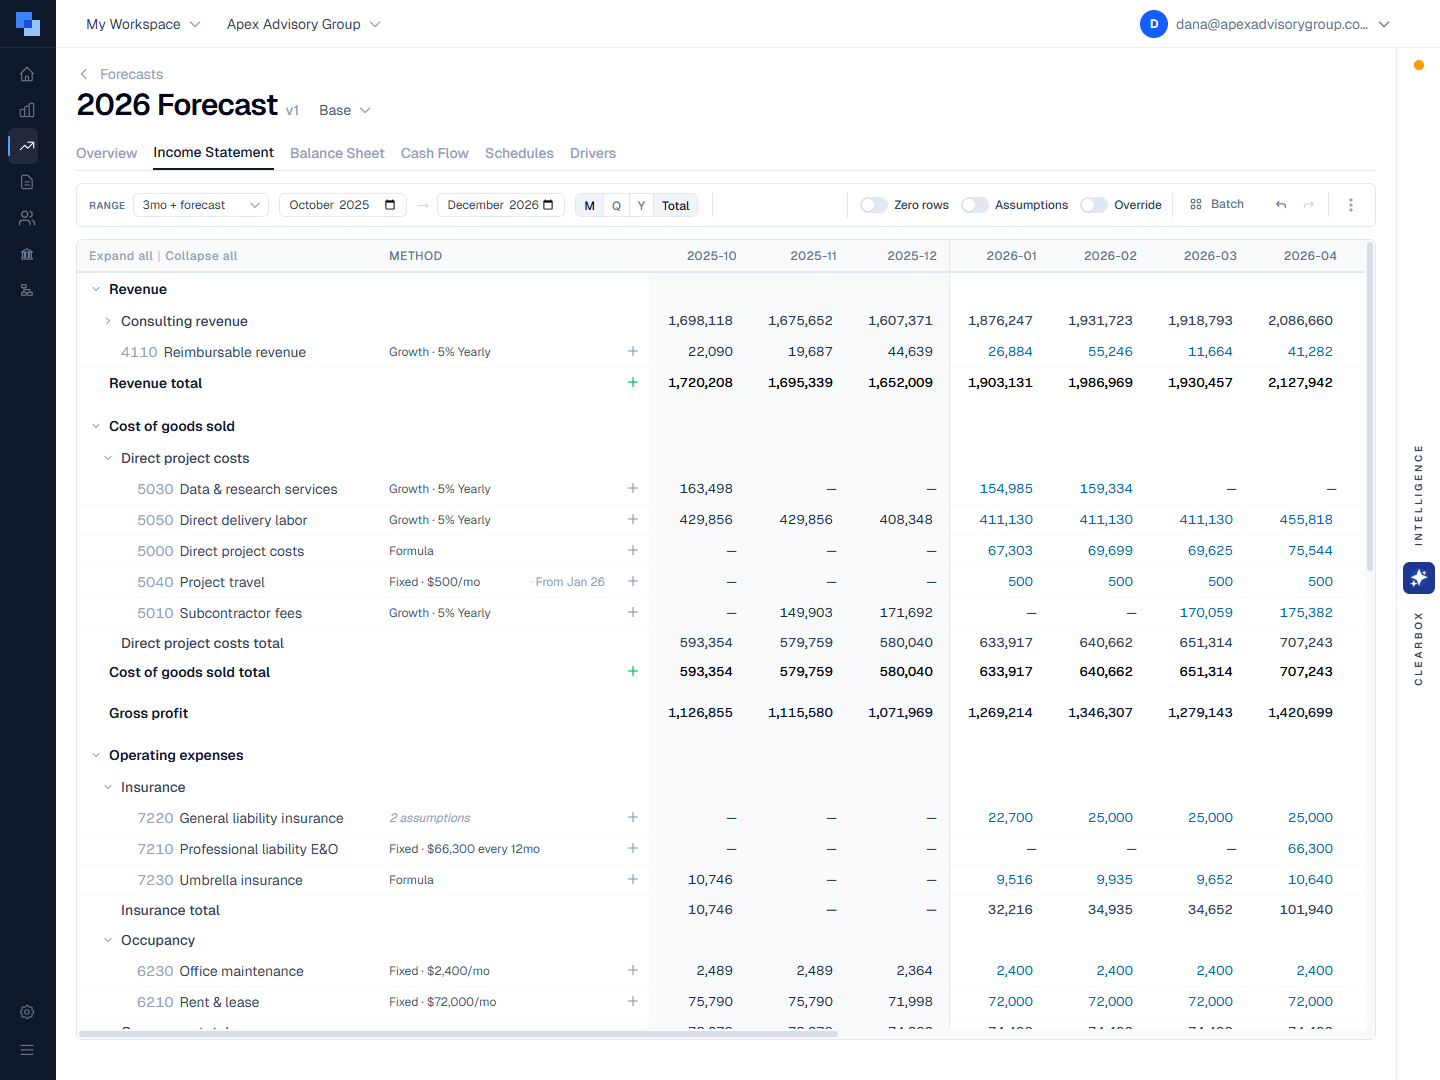Open the settings gear in sidebar
Image resolution: width=1440 pixels, height=1080 pixels.
click(x=27, y=1012)
